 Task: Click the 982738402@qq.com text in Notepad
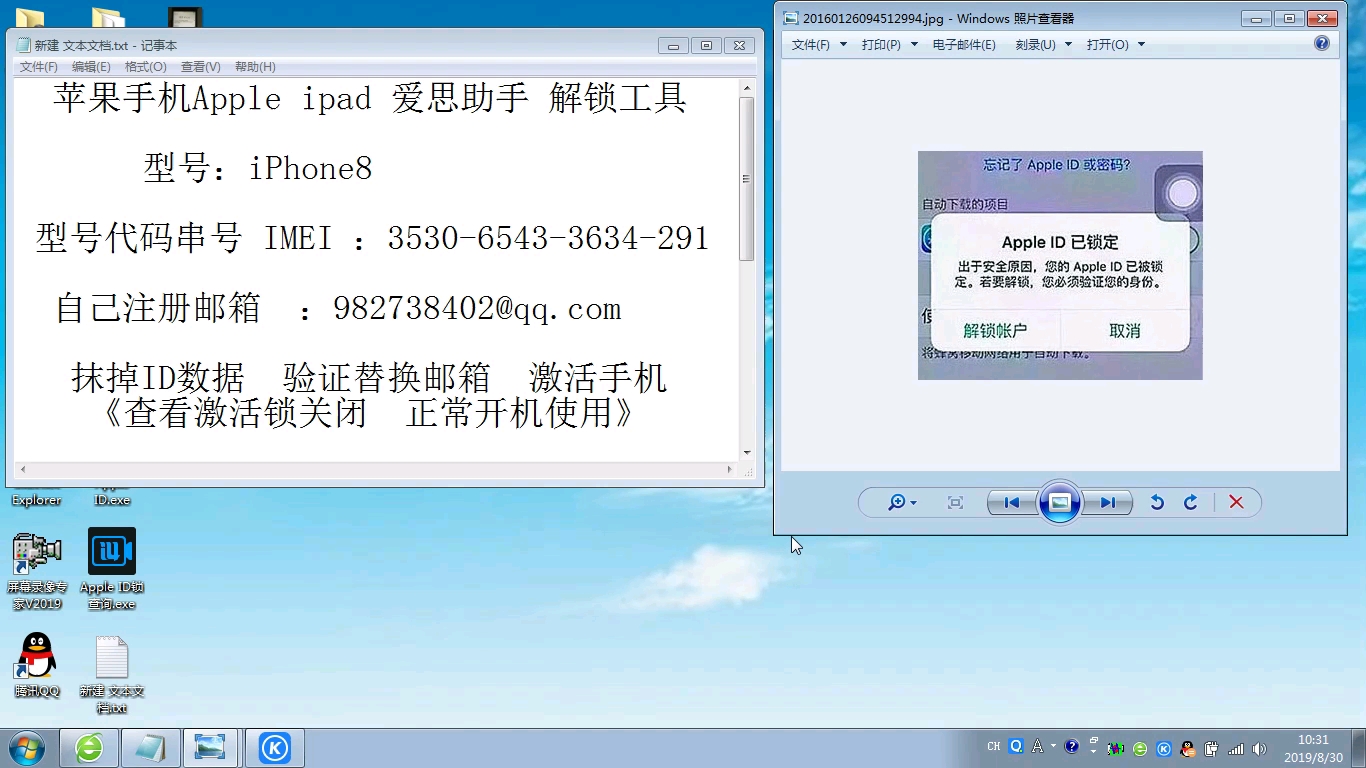pos(477,309)
